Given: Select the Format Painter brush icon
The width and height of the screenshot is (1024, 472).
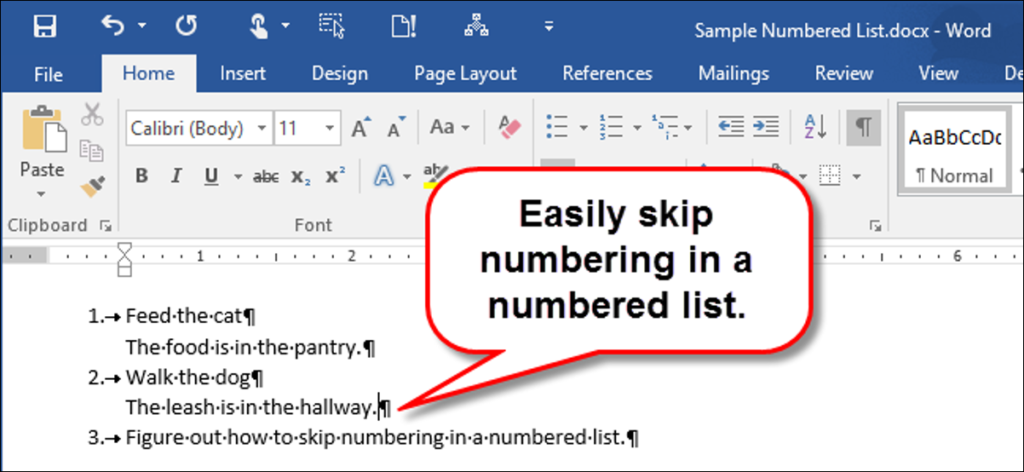Looking at the screenshot, I should [x=93, y=186].
